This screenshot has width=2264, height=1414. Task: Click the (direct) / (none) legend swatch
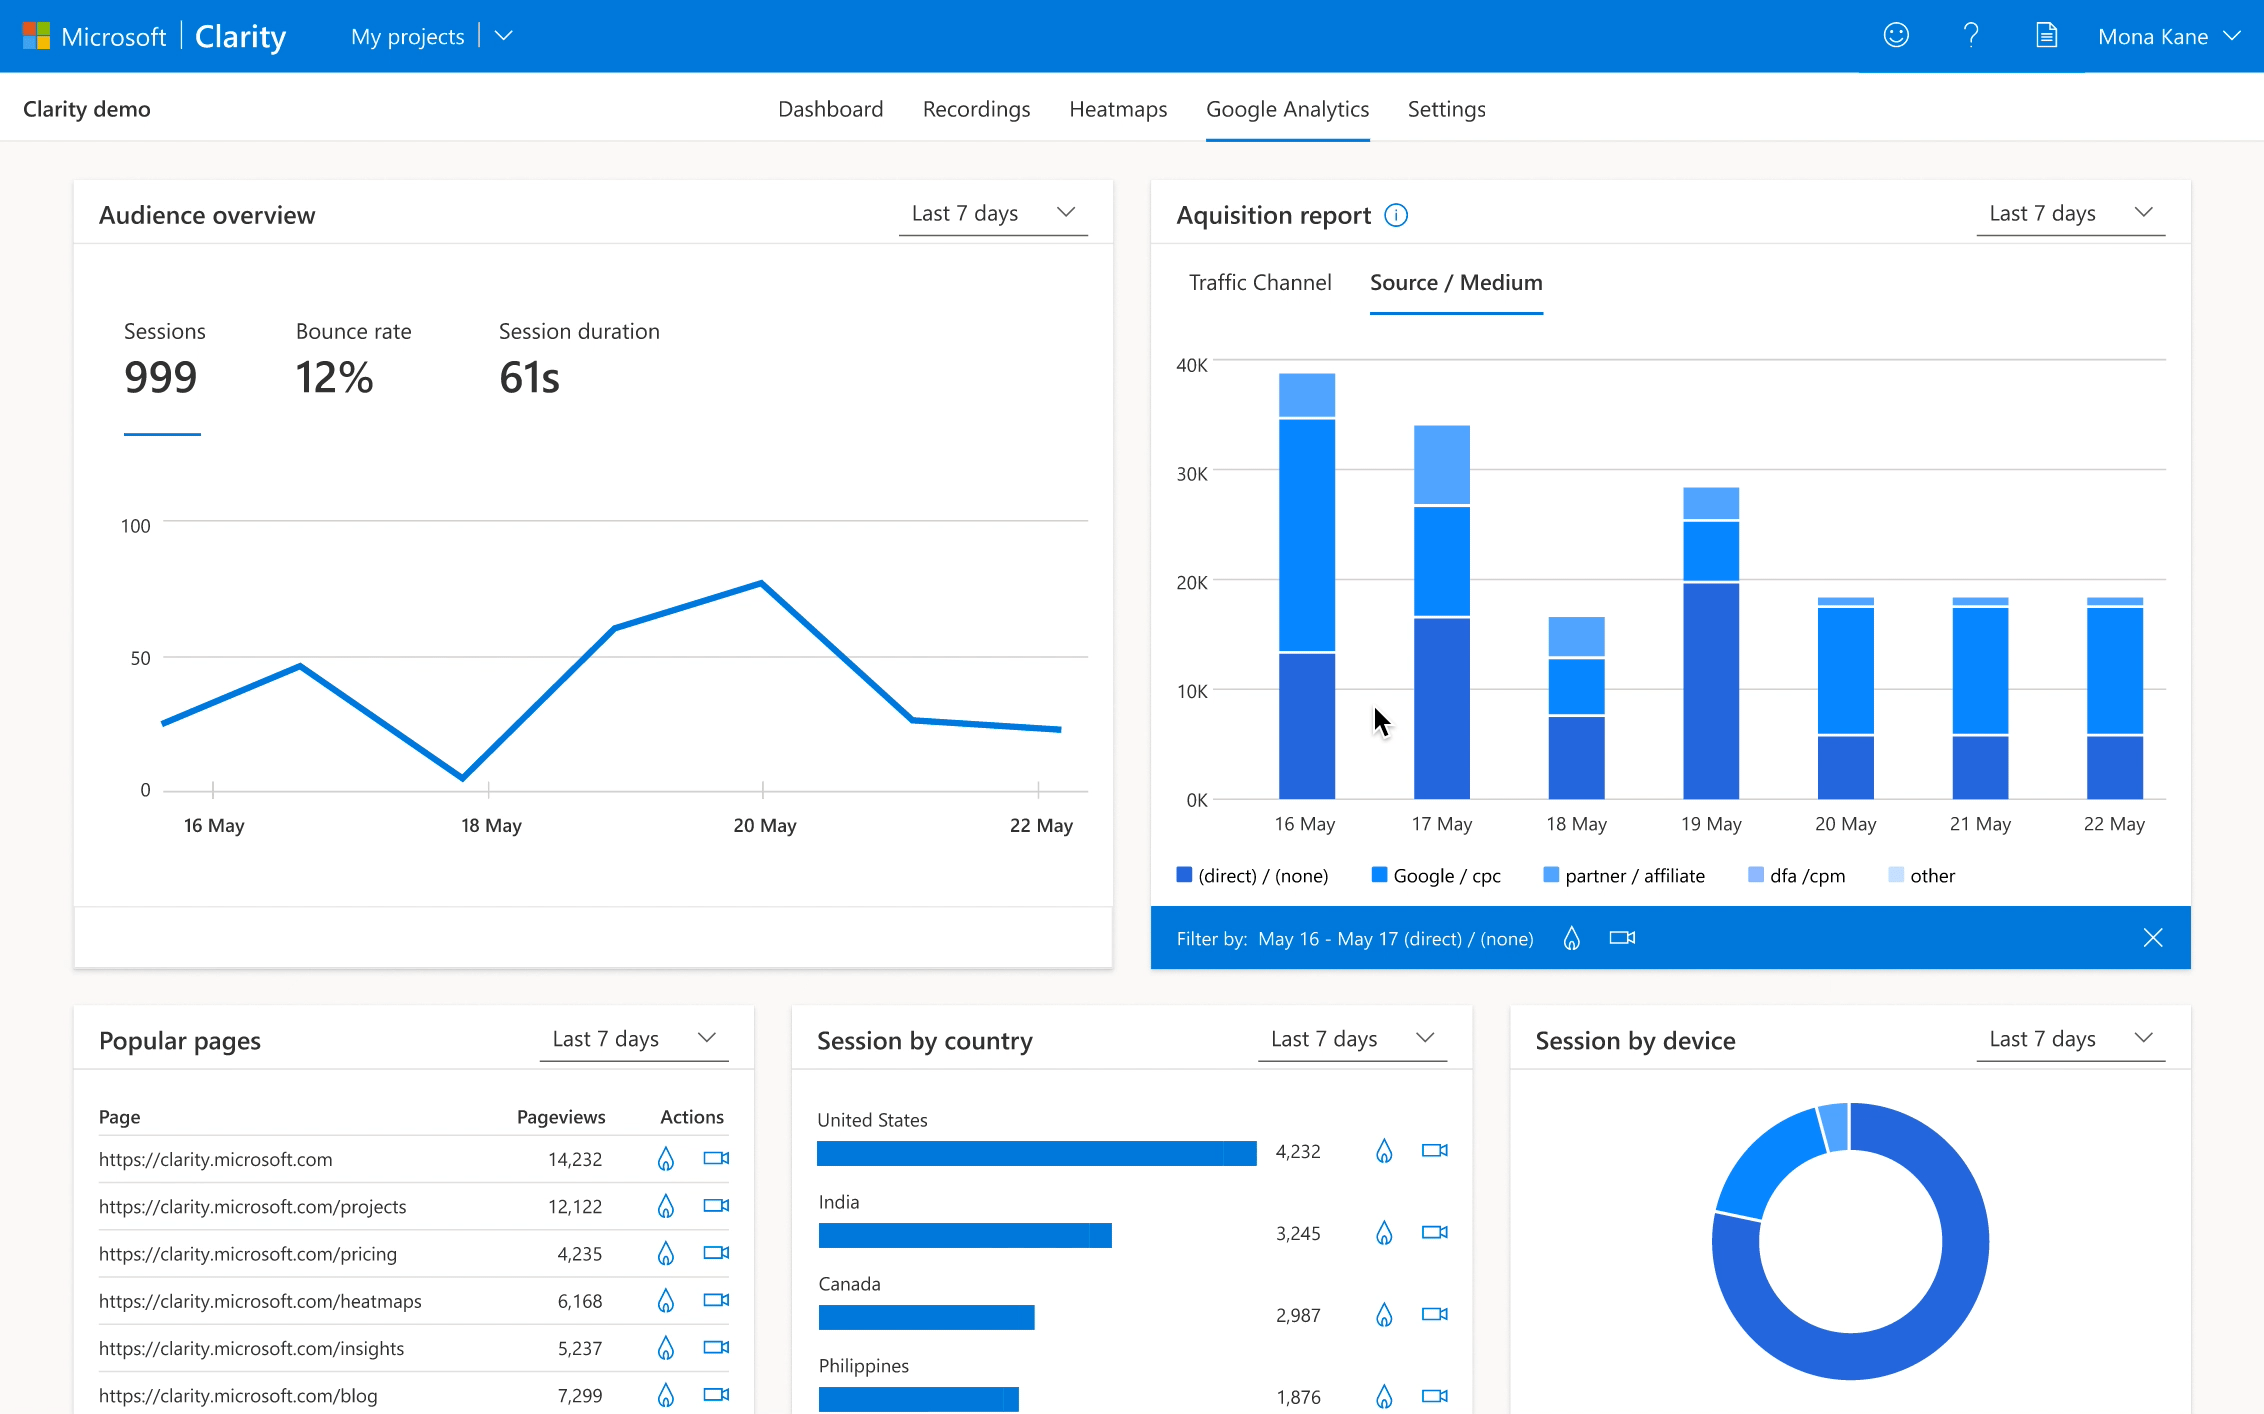1184,875
